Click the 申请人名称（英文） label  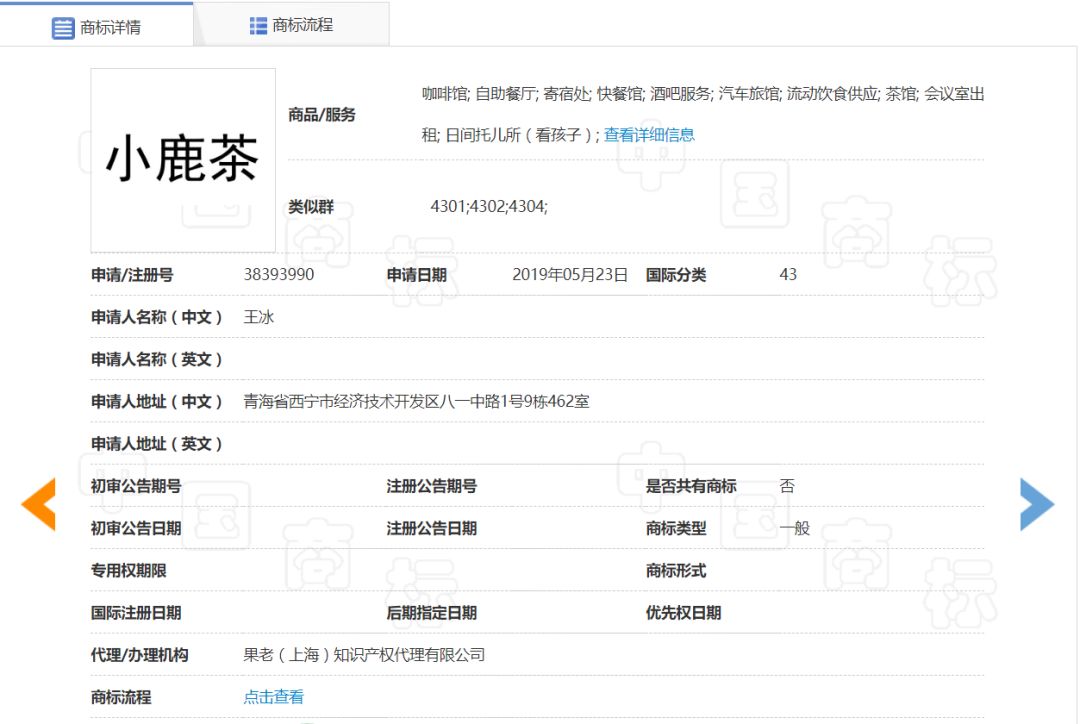[157, 360]
